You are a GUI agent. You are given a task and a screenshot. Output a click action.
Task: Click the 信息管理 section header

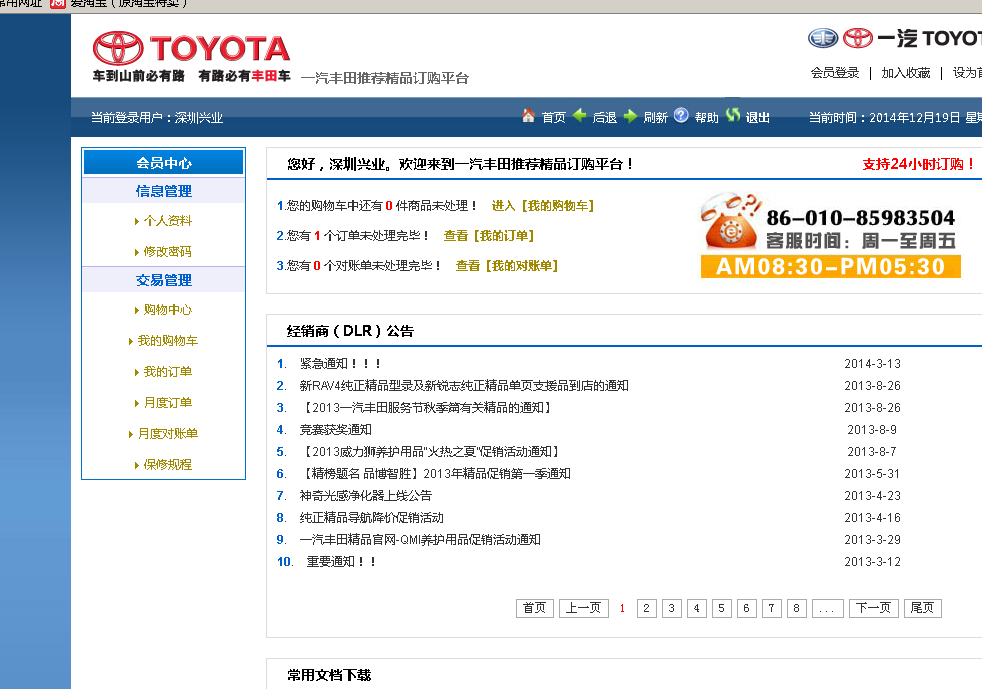point(163,190)
